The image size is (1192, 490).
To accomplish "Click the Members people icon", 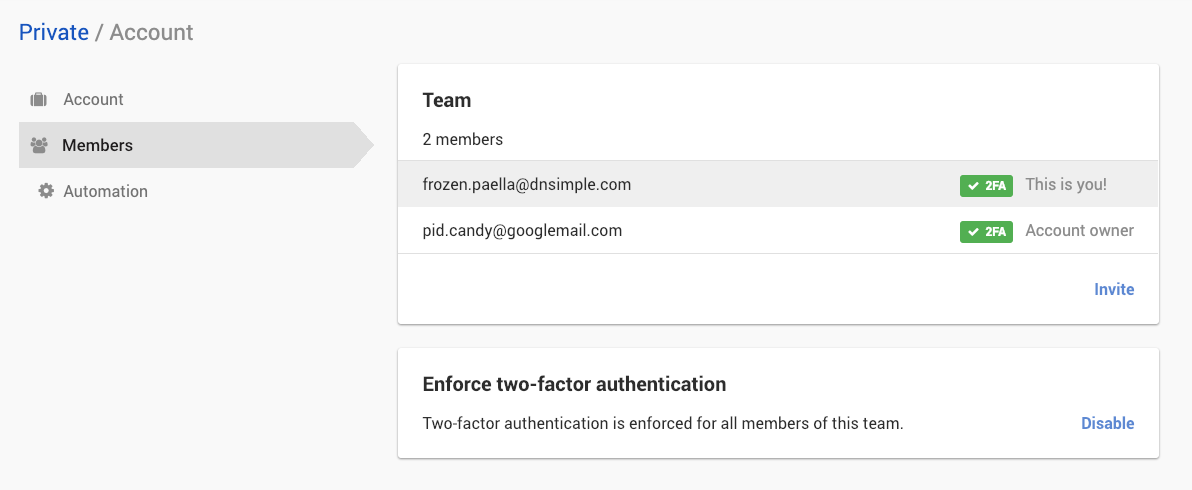I will coord(39,146).
